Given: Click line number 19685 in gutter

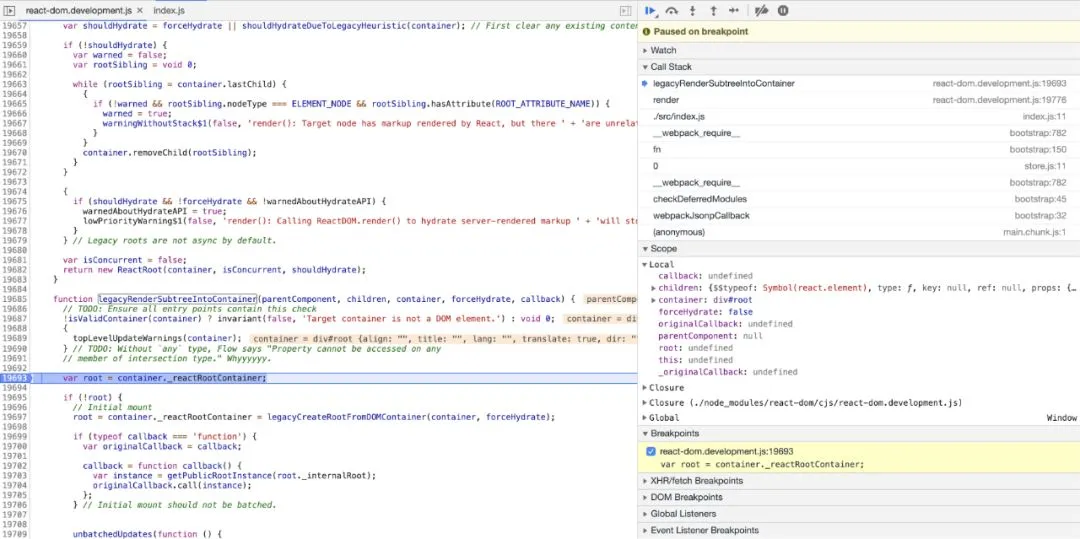Looking at the screenshot, I should [14, 299].
